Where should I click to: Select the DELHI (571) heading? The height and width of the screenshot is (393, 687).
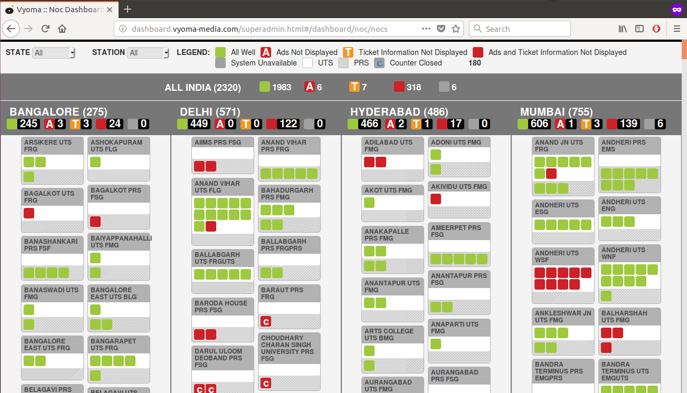(x=210, y=112)
